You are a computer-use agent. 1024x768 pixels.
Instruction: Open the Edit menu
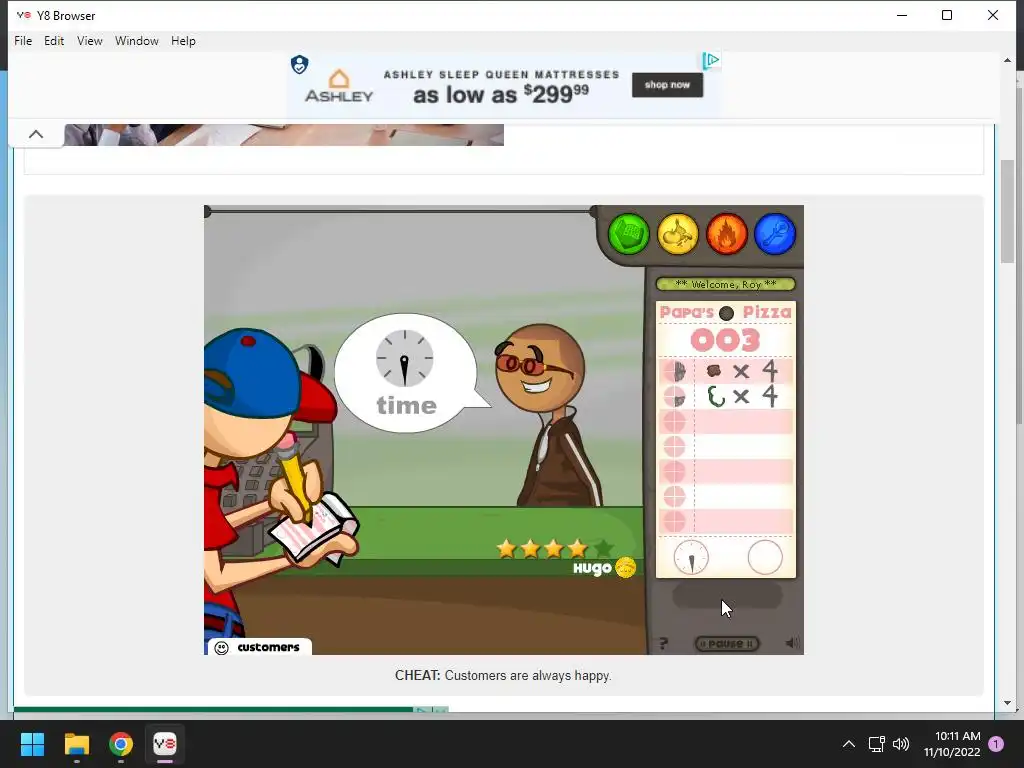54,40
